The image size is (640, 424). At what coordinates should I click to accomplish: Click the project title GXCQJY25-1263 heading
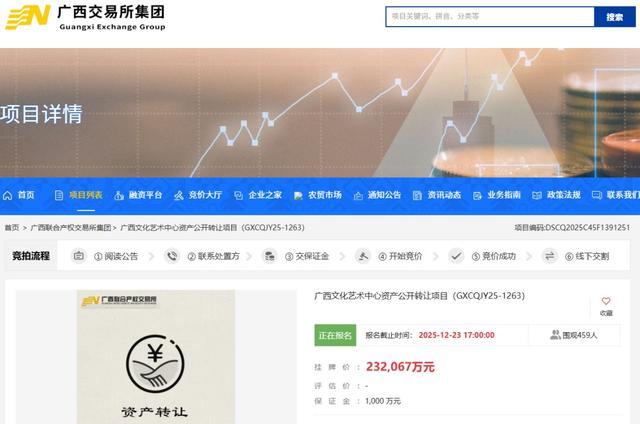coord(420,295)
